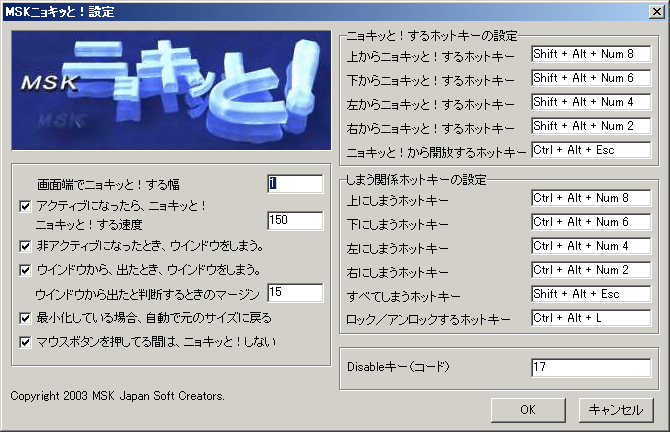Select the 左にしまうホットキー field
This screenshot has height=432, width=670.
(591, 246)
